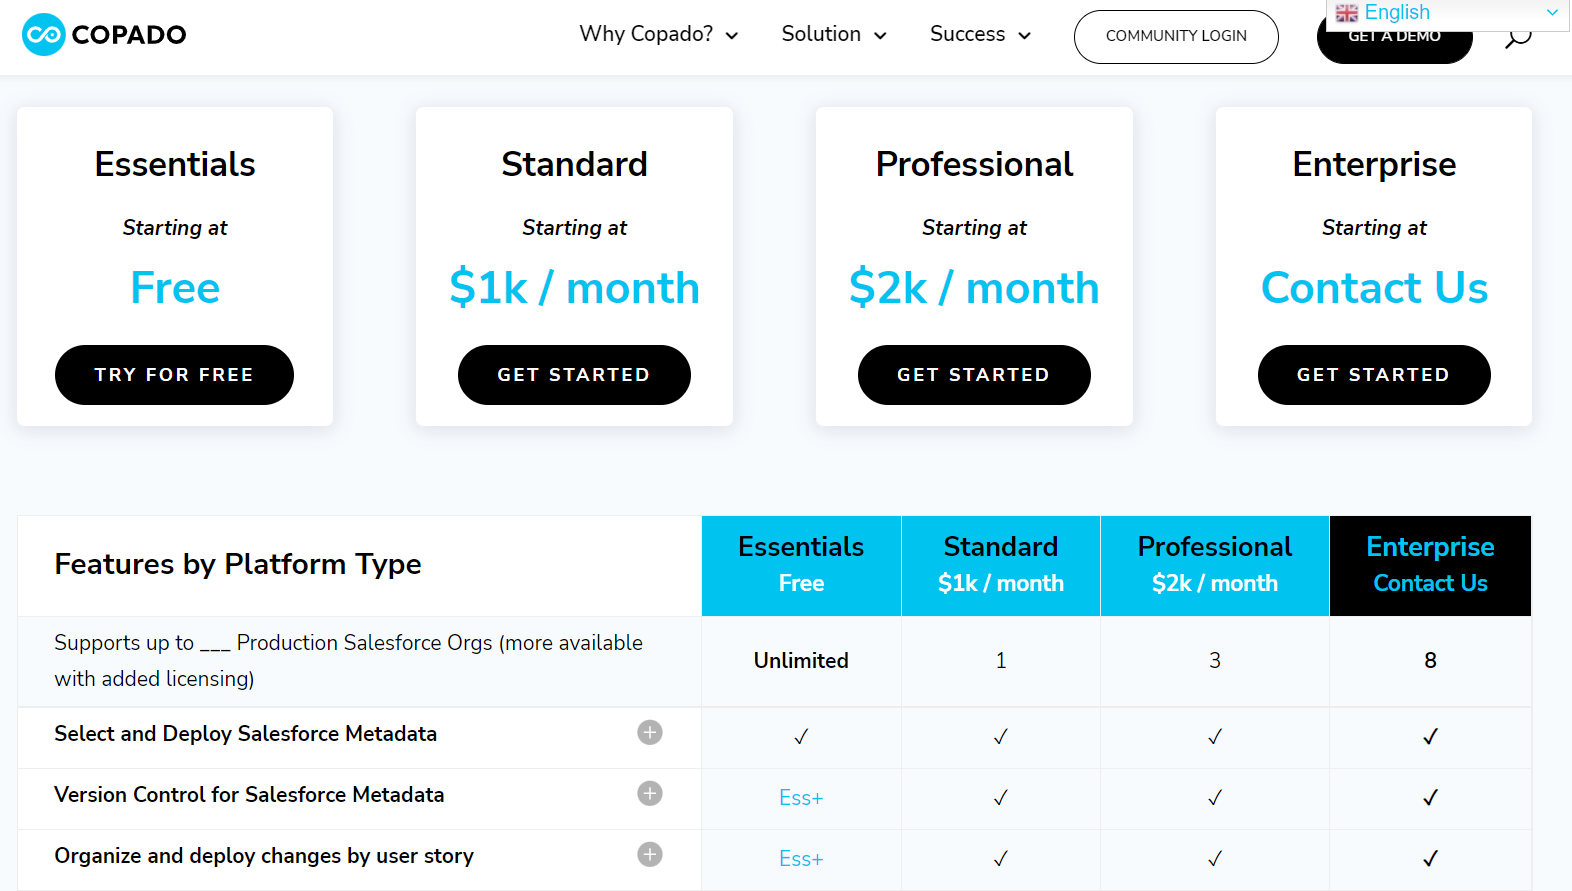Click Standard checkmark in Version Control row

(x=1001, y=798)
